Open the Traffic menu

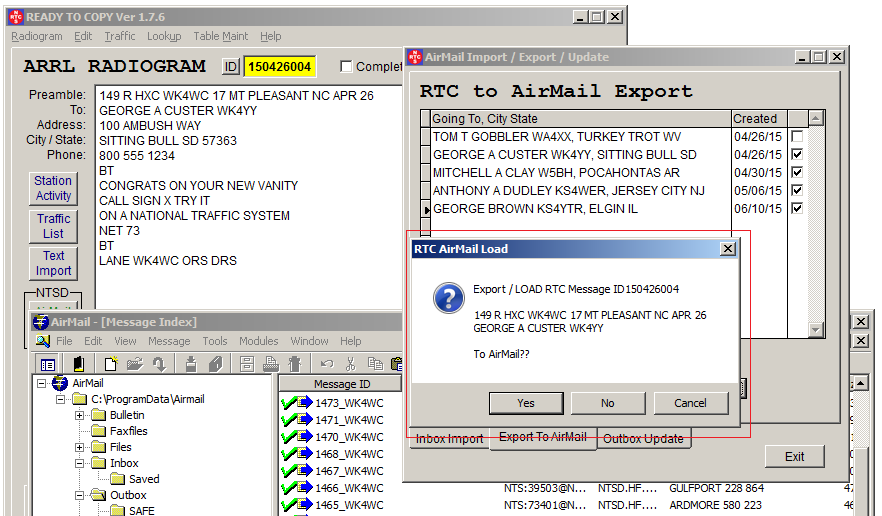[120, 36]
